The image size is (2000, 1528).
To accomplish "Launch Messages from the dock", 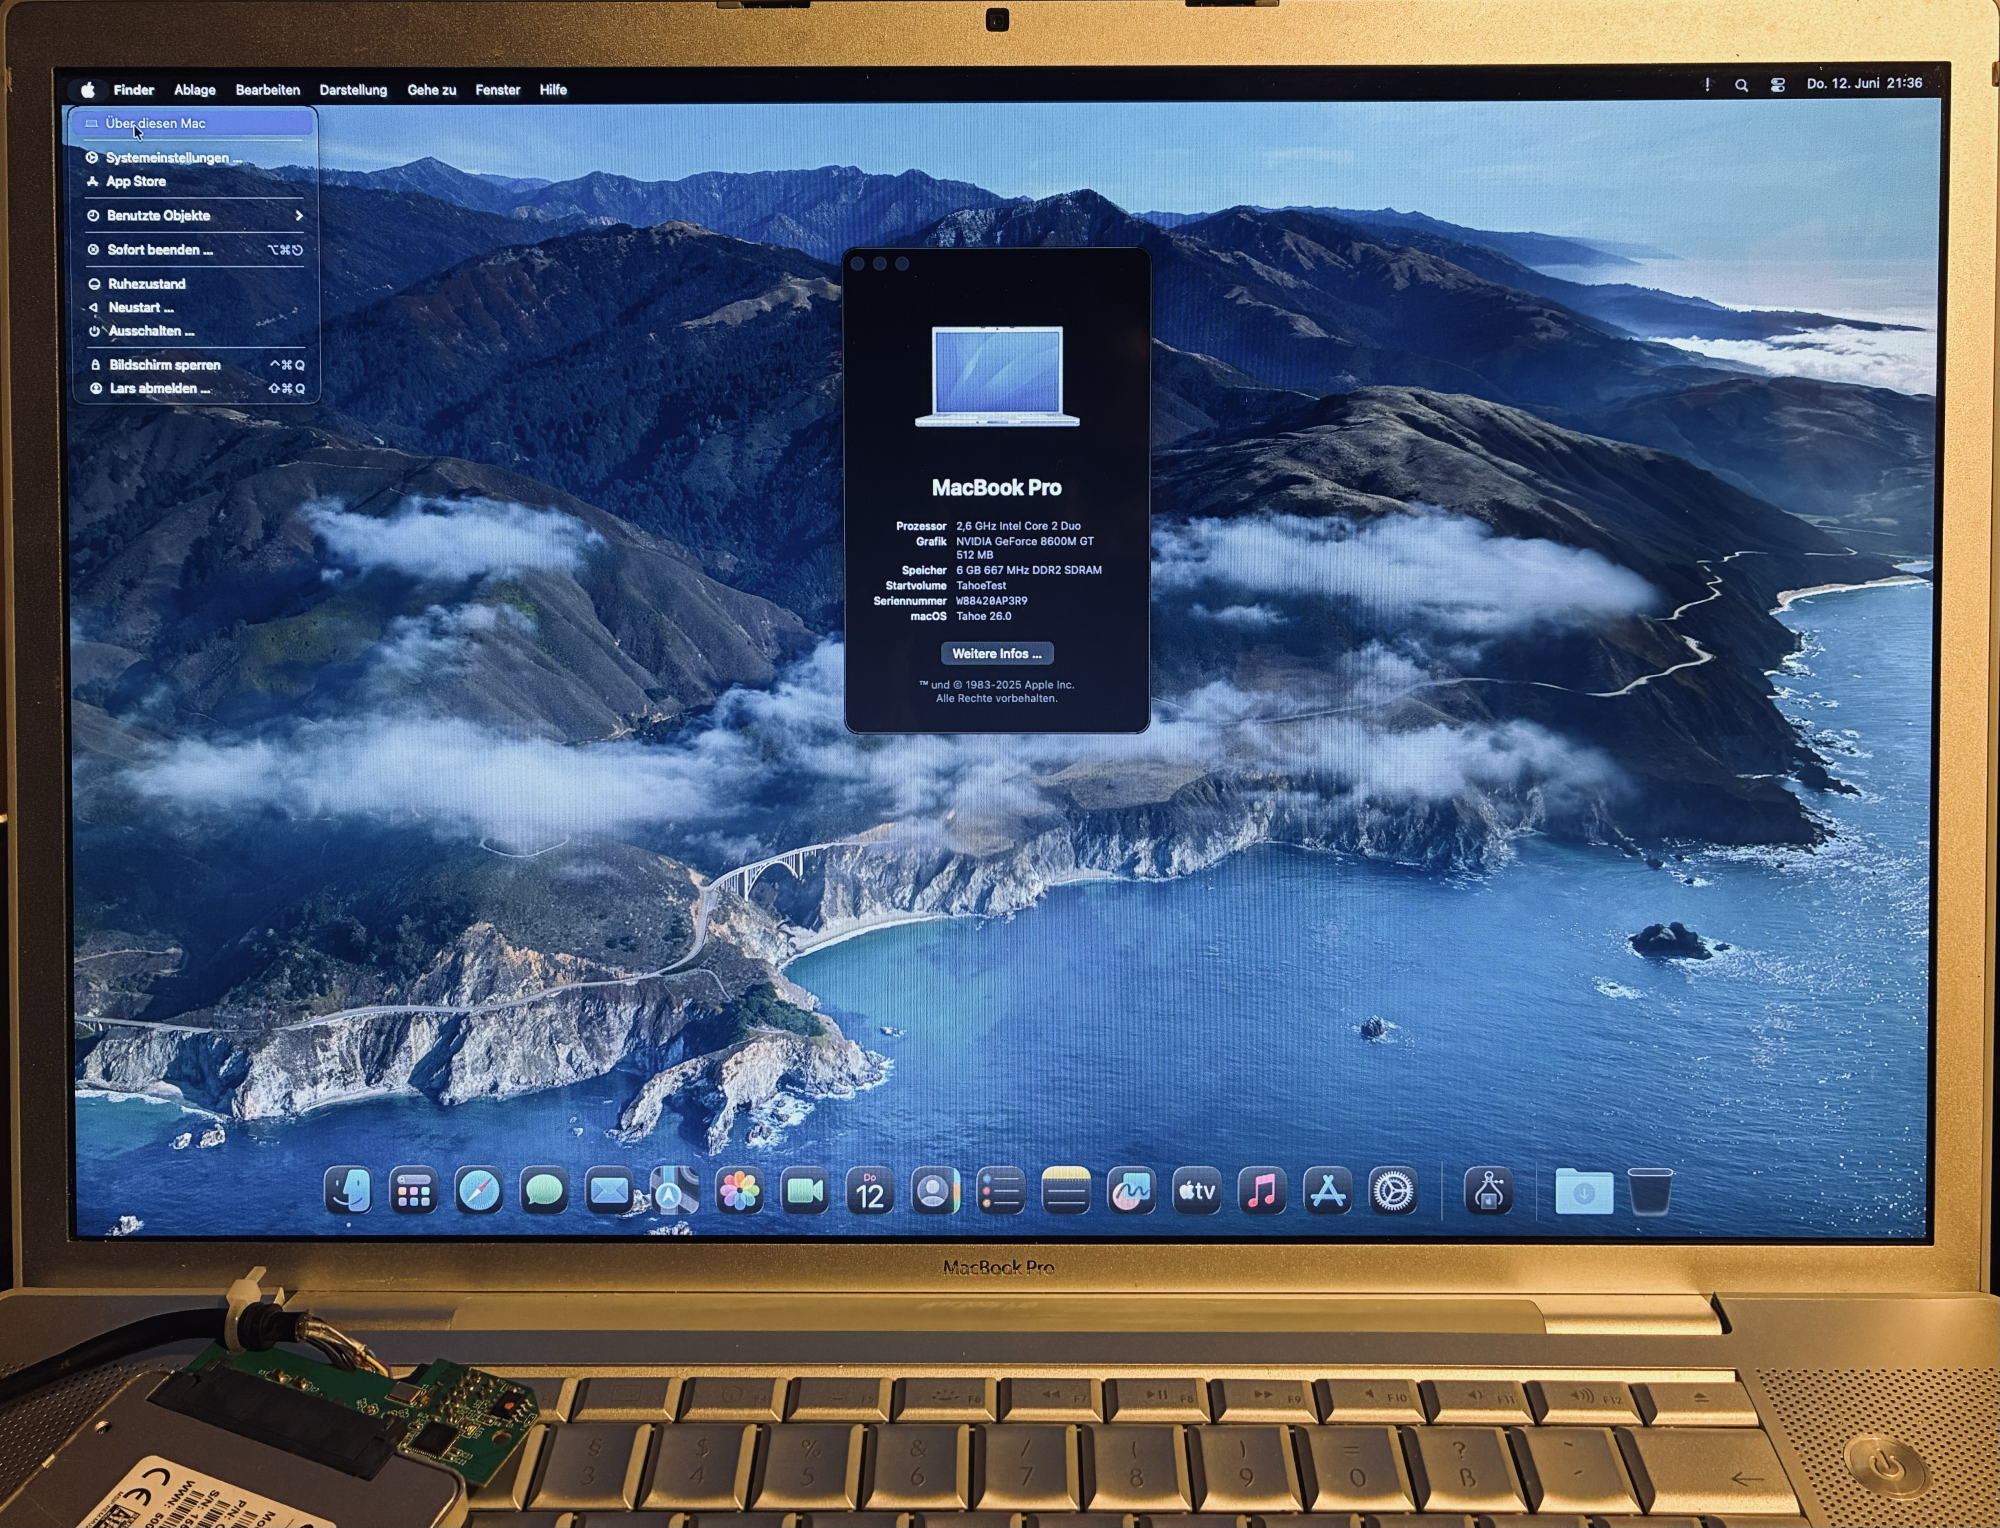I will coord(544,1191).
